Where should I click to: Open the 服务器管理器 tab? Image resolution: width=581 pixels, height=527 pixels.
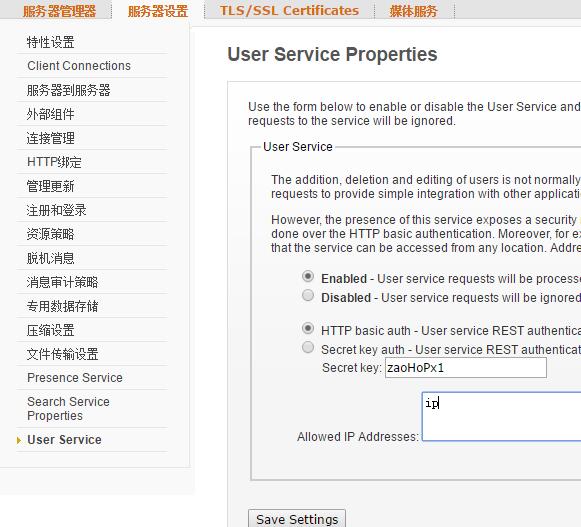(x=59, y=11)
